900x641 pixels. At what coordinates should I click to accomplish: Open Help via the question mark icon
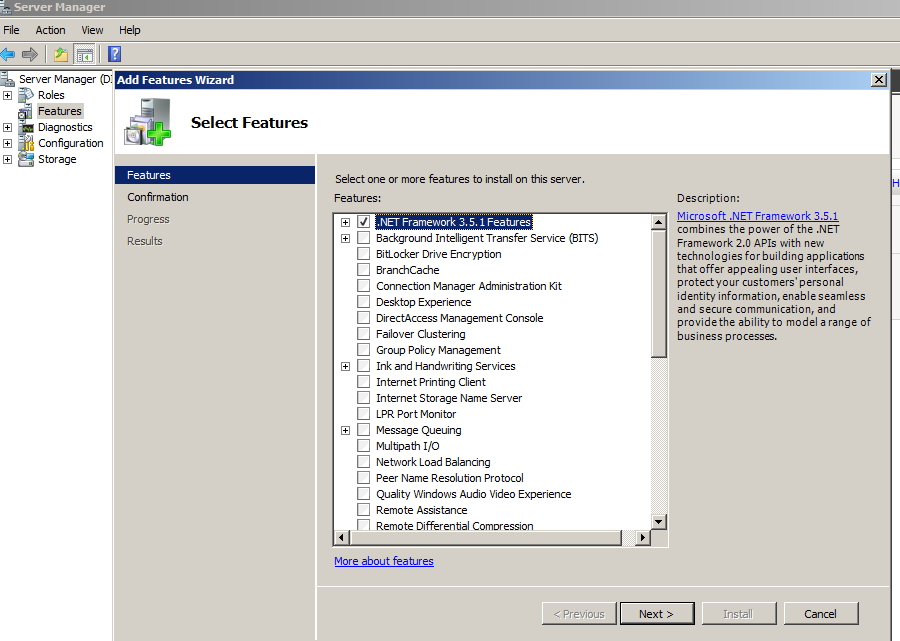[114, 54]
